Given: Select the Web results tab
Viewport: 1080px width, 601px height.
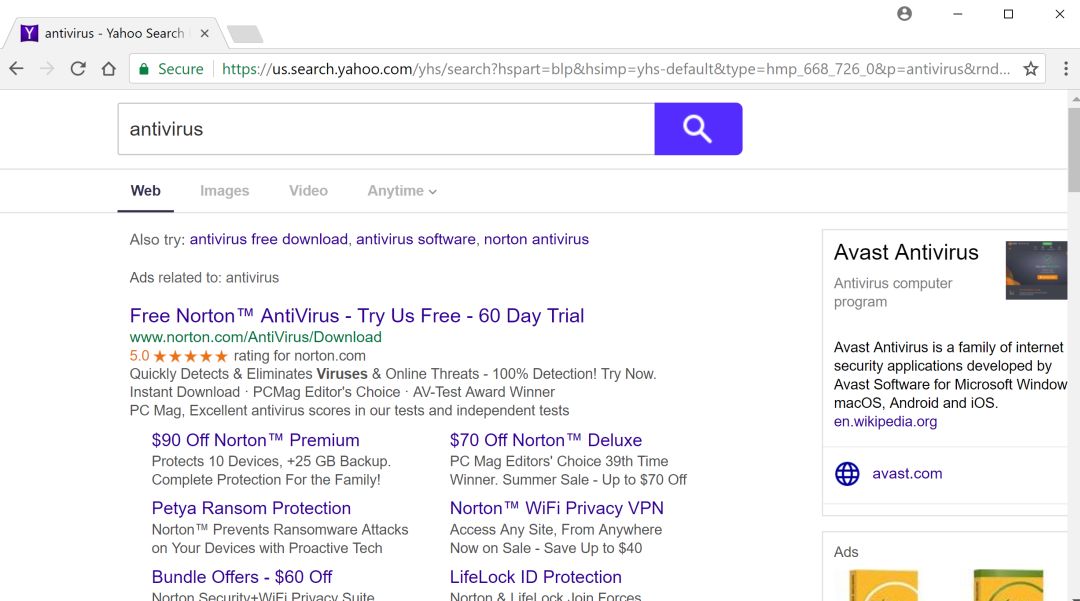Looking at the screenshot, I should coord(145,191).
